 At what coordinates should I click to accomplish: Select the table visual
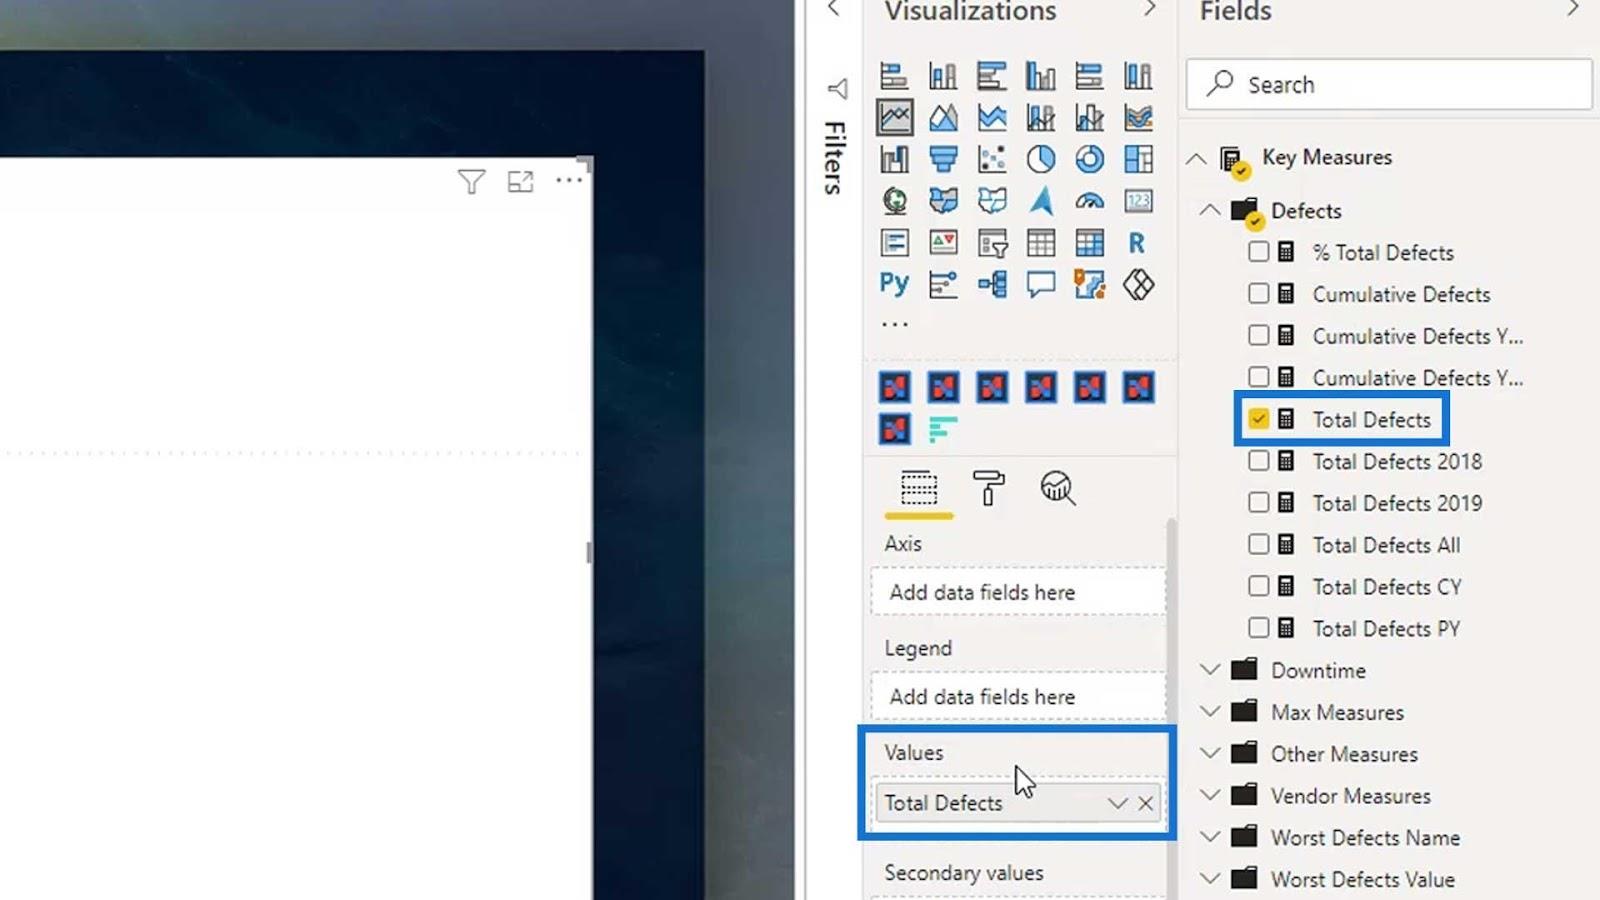(x=1041, y=243)
